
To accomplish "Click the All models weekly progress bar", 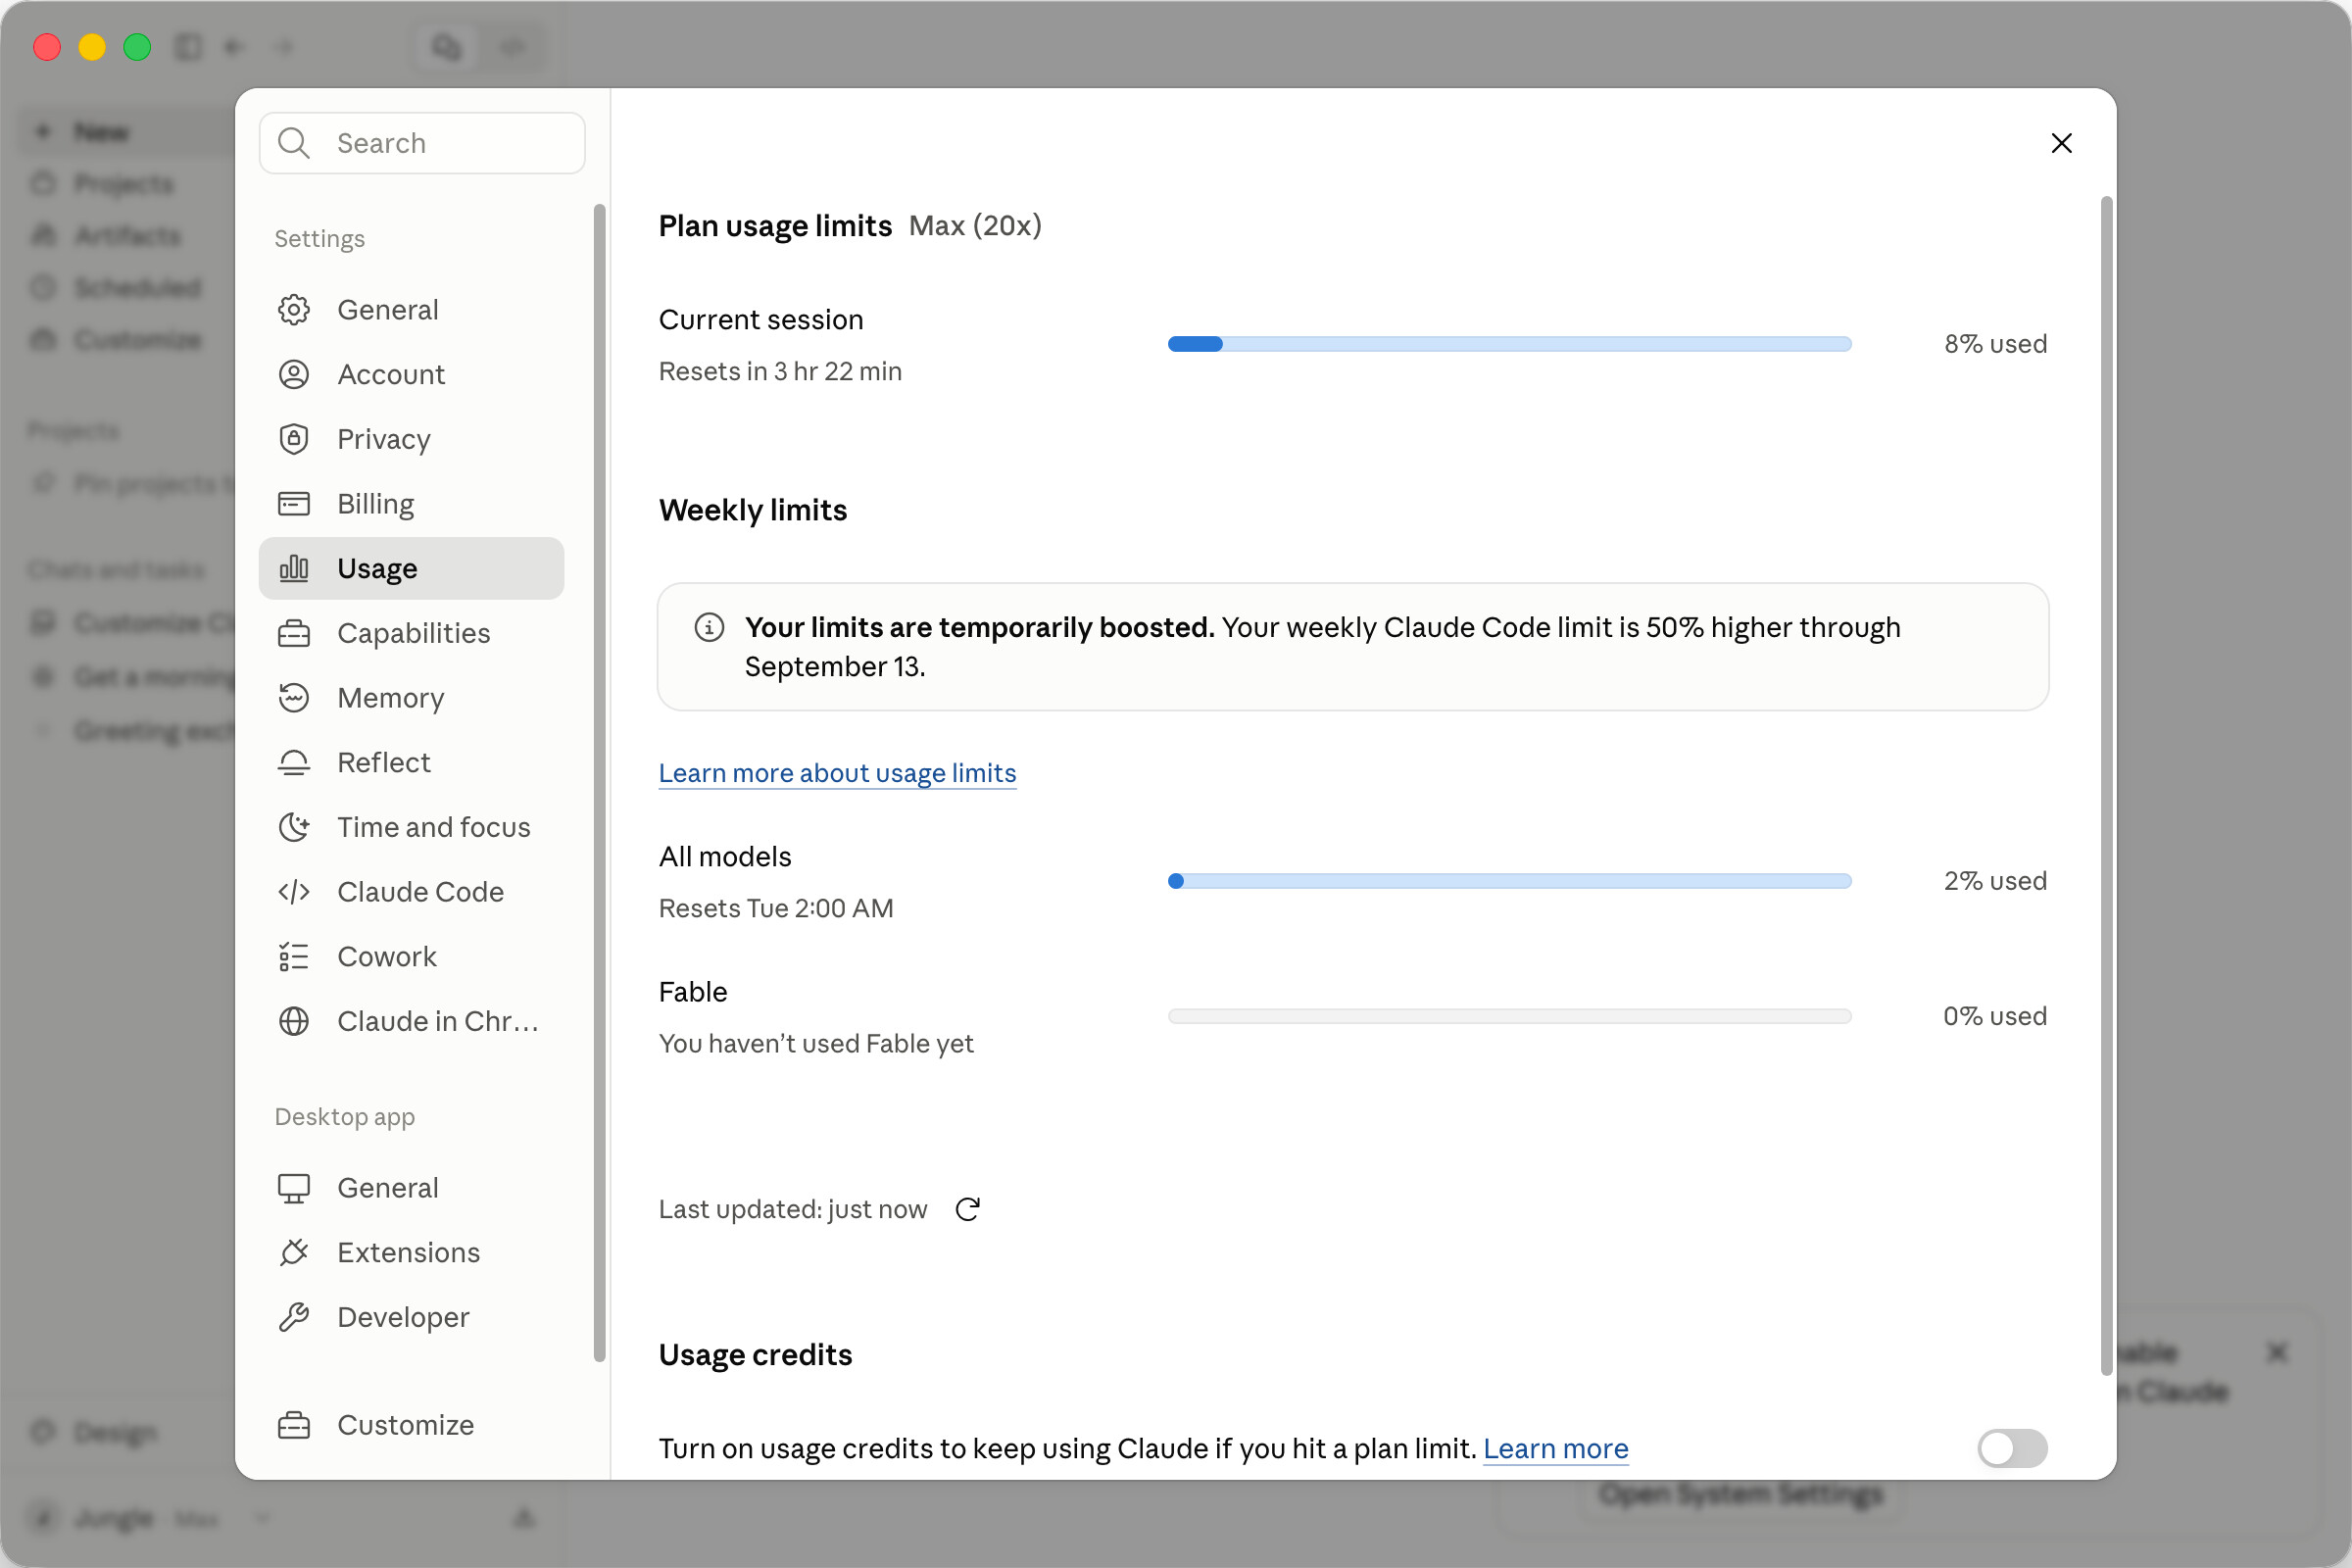I will [1509, 881].
